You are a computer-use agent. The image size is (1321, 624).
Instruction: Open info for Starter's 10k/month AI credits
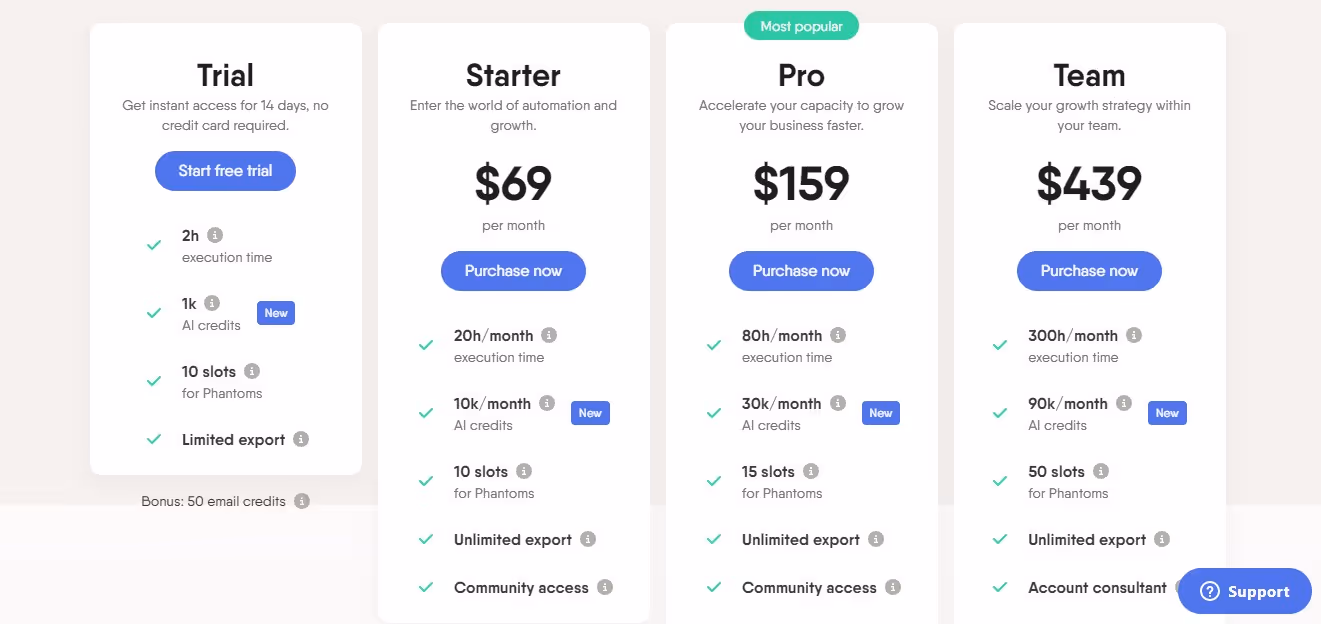(547, 403)
